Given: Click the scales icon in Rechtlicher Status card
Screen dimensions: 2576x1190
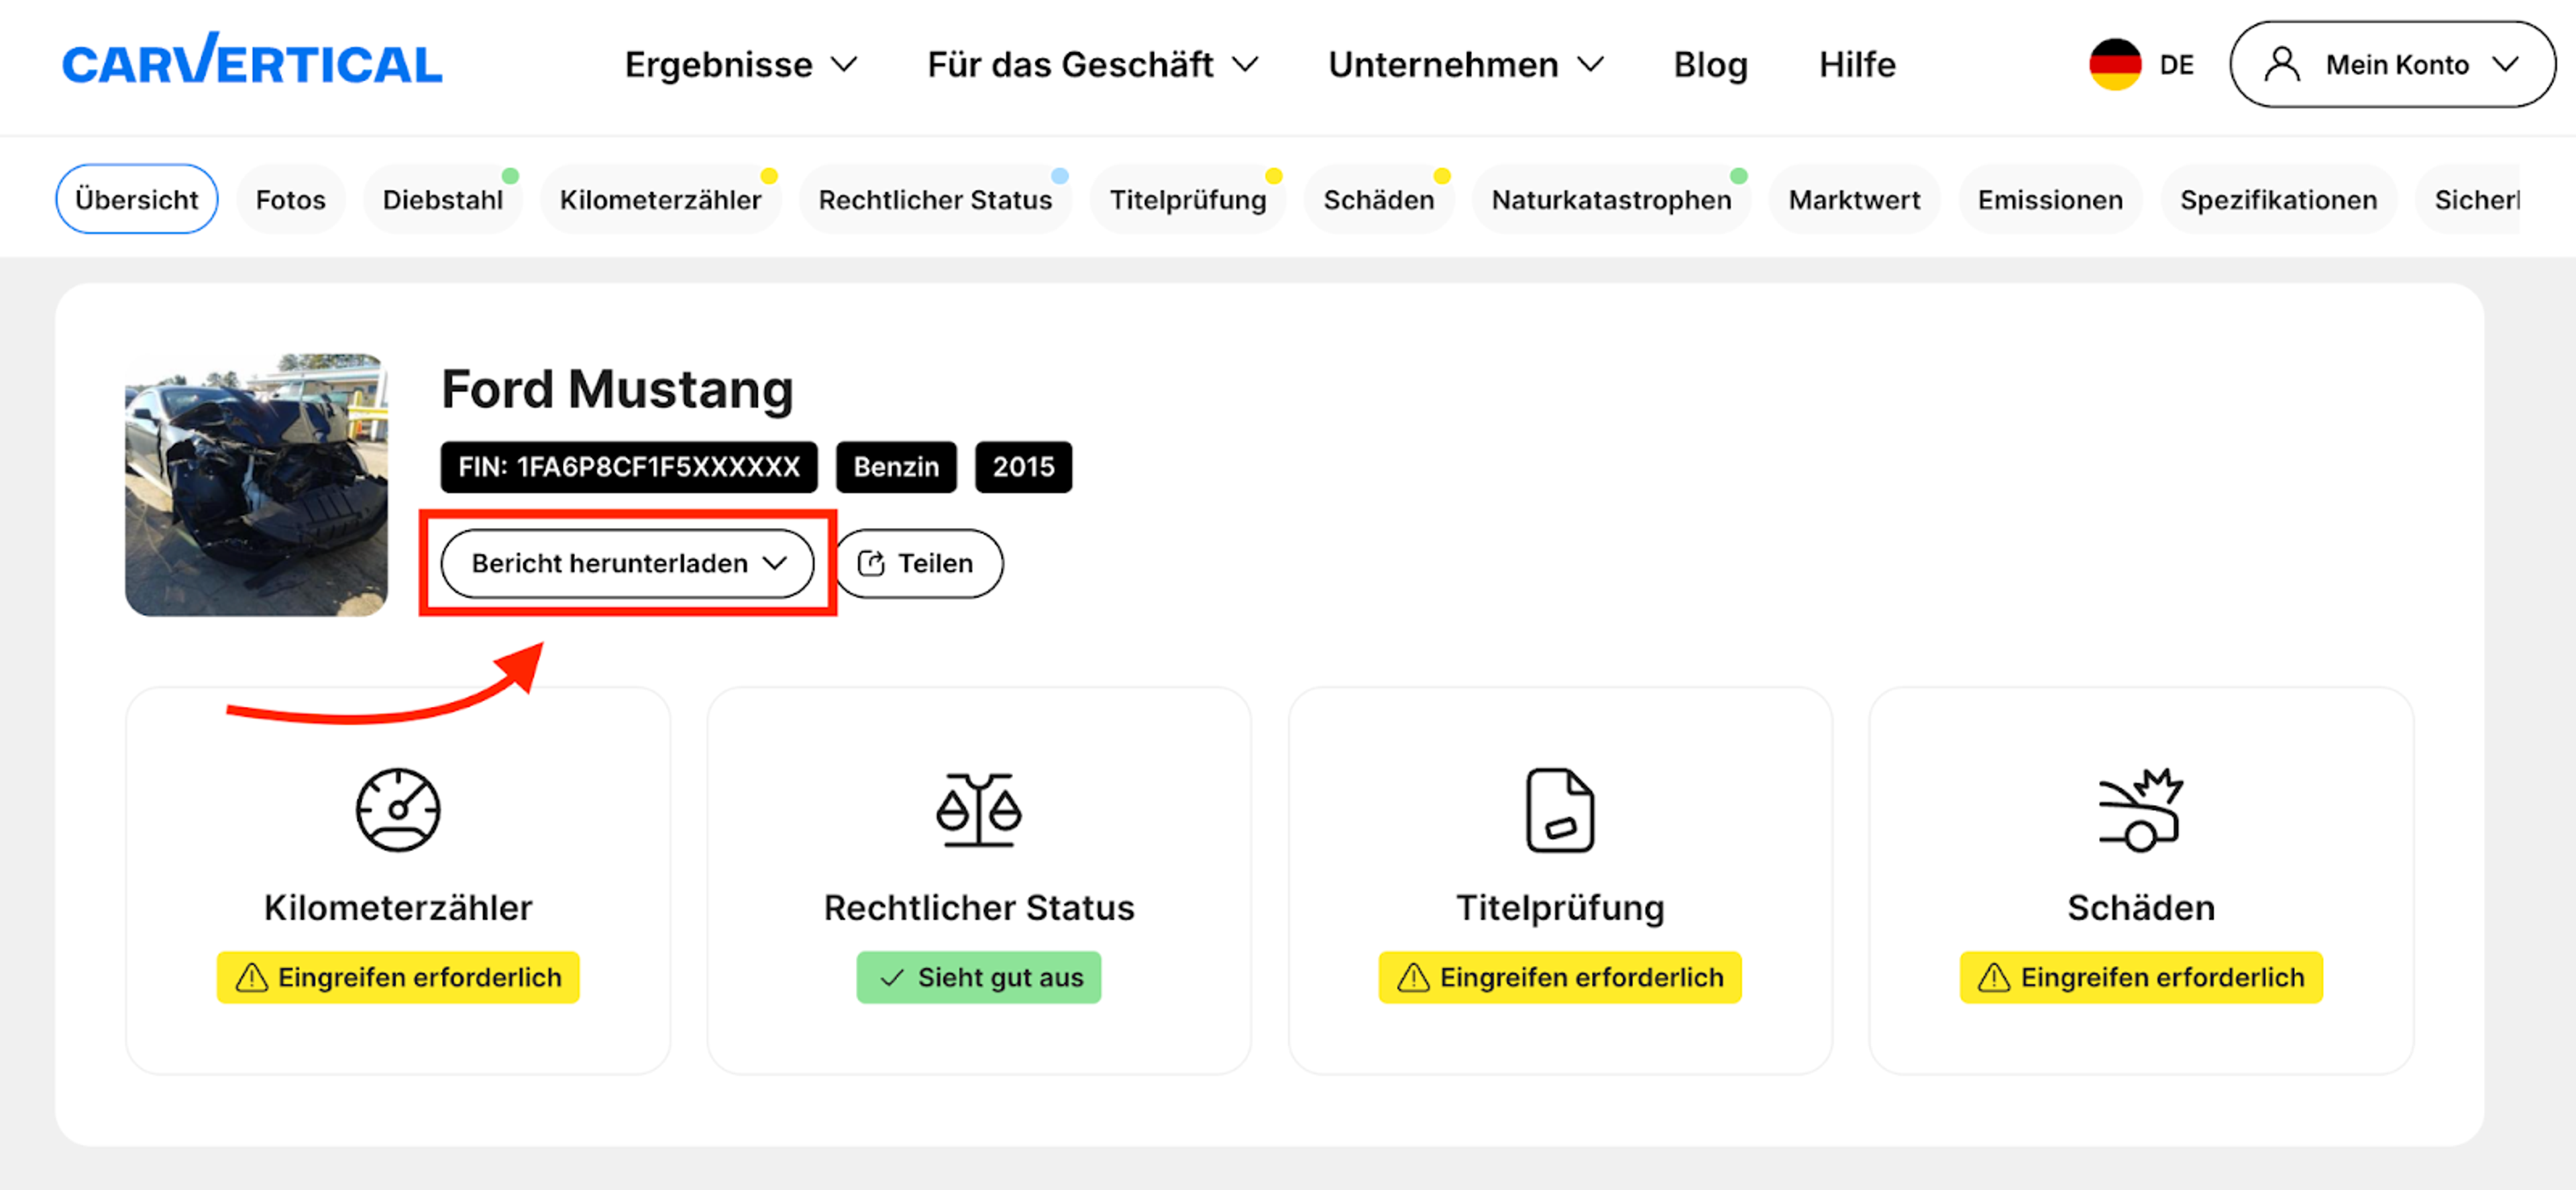Looking at the screenshot, I should [x=979, y=809].
